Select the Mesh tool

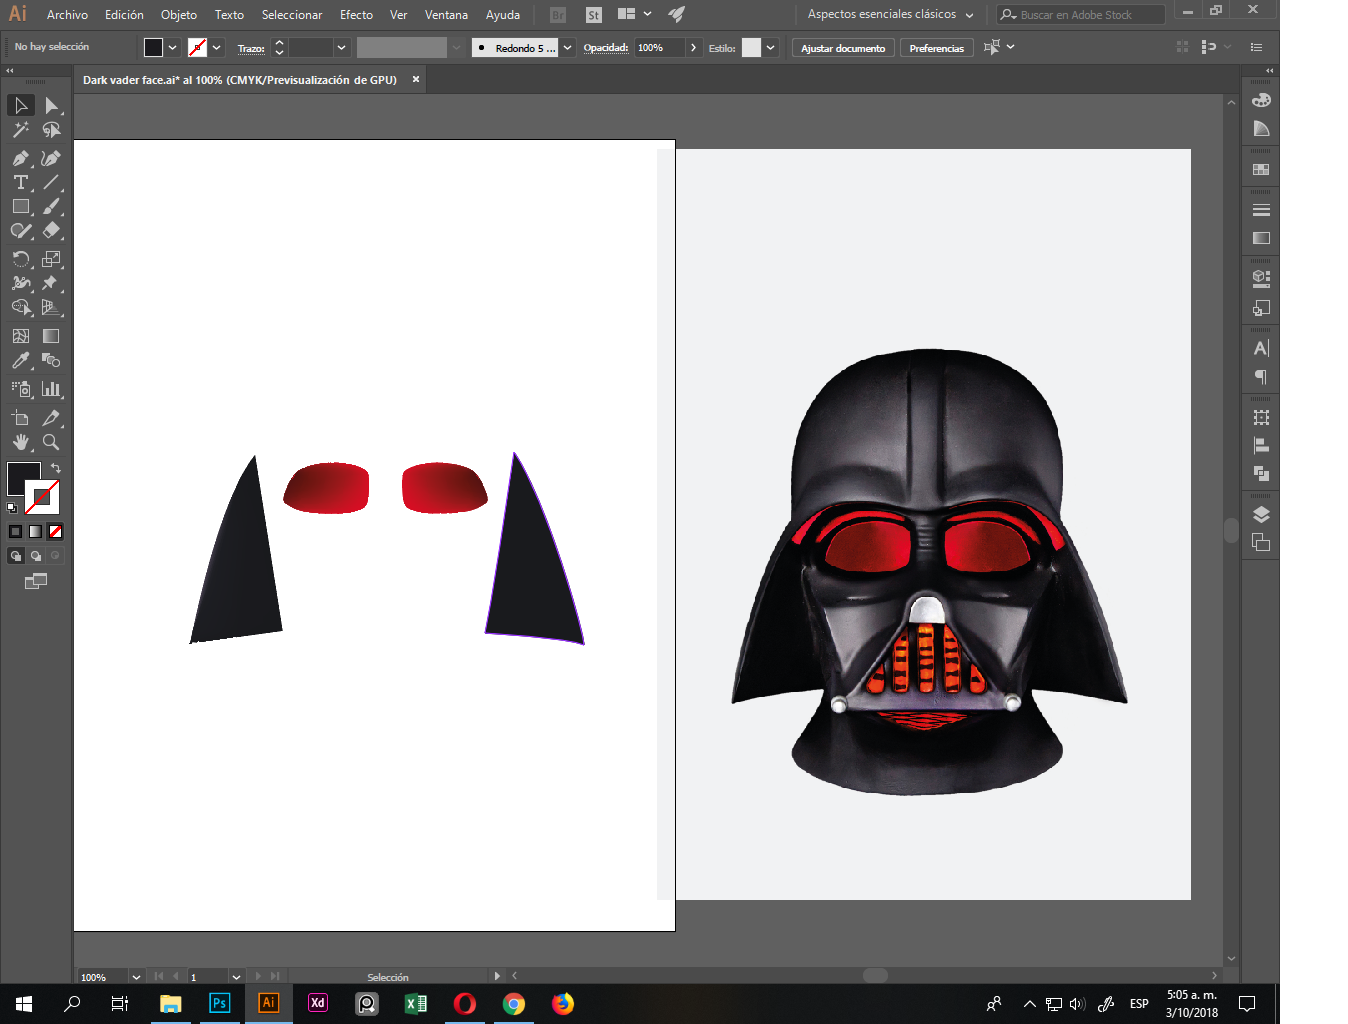click(x=21, y=336)
